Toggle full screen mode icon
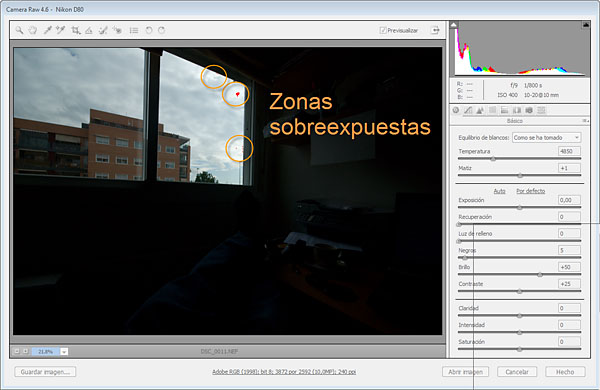The image size is (600, 390). (435, 30)
